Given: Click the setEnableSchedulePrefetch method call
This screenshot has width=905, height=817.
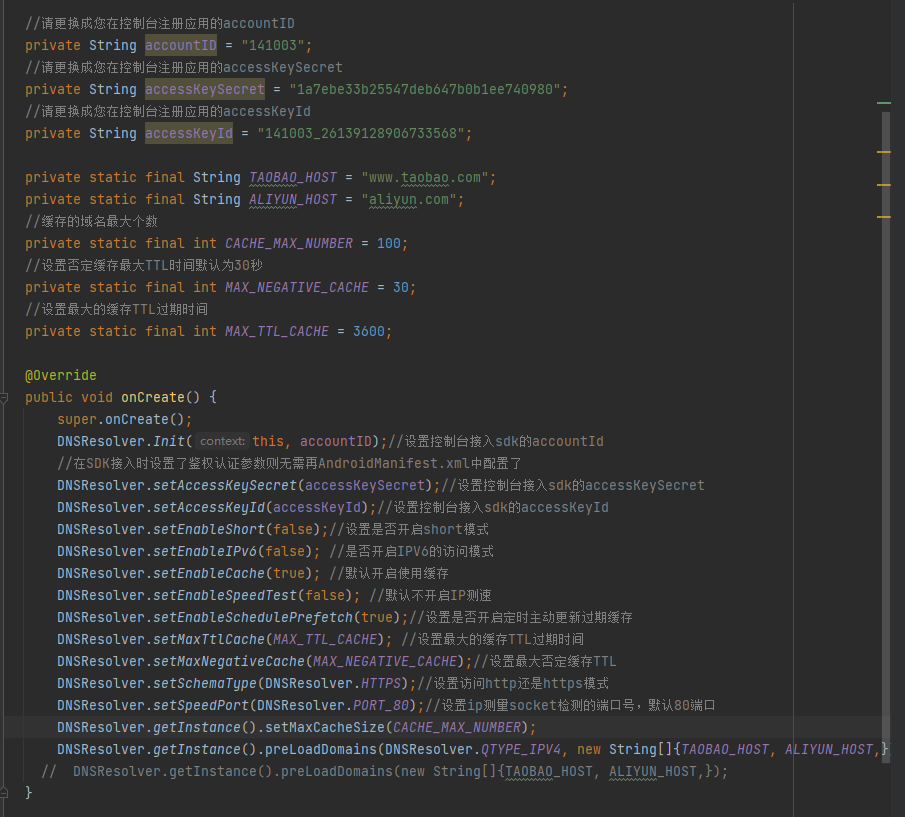Looking at the screenshot, I should pos(253,617).
